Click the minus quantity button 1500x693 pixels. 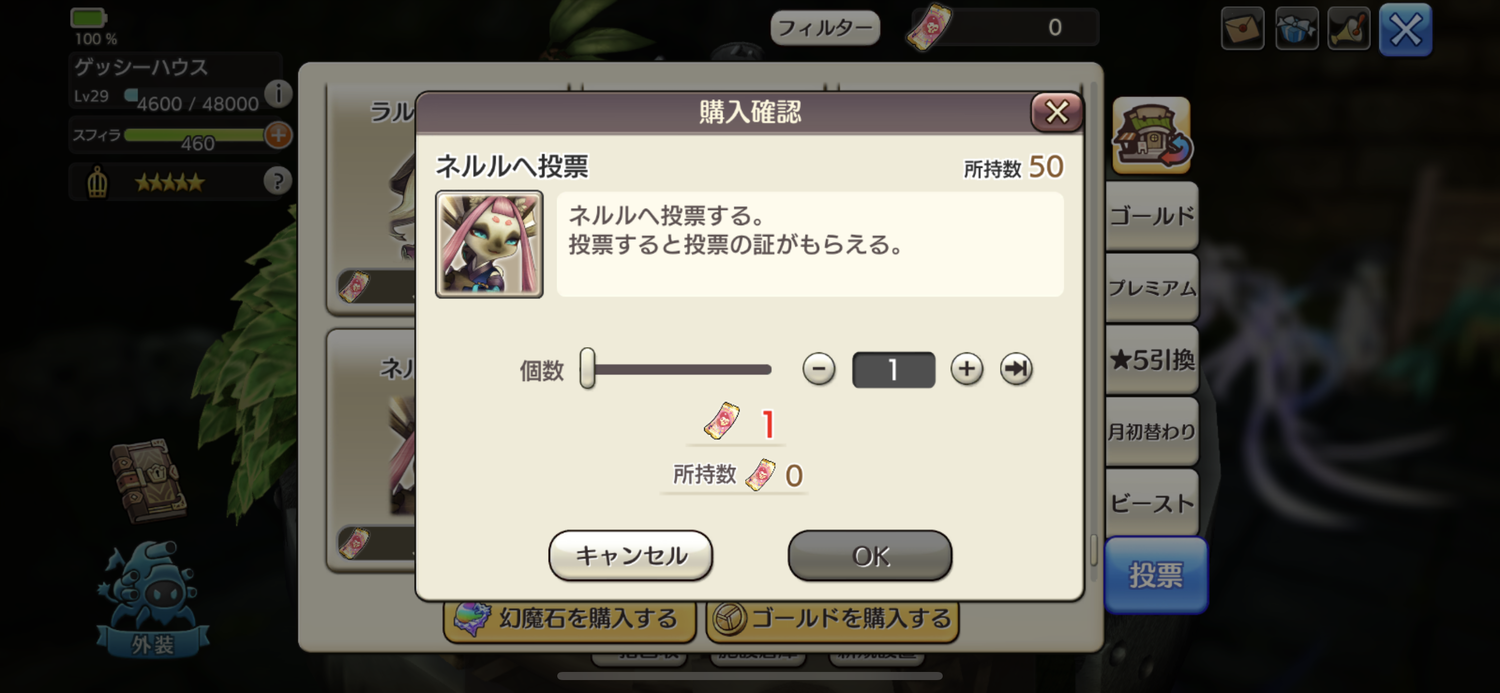coord(819,370)
